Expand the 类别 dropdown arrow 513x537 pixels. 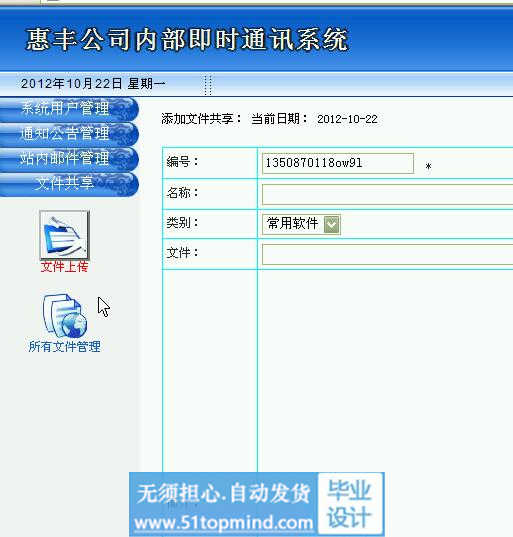click(x=331, y=224)
